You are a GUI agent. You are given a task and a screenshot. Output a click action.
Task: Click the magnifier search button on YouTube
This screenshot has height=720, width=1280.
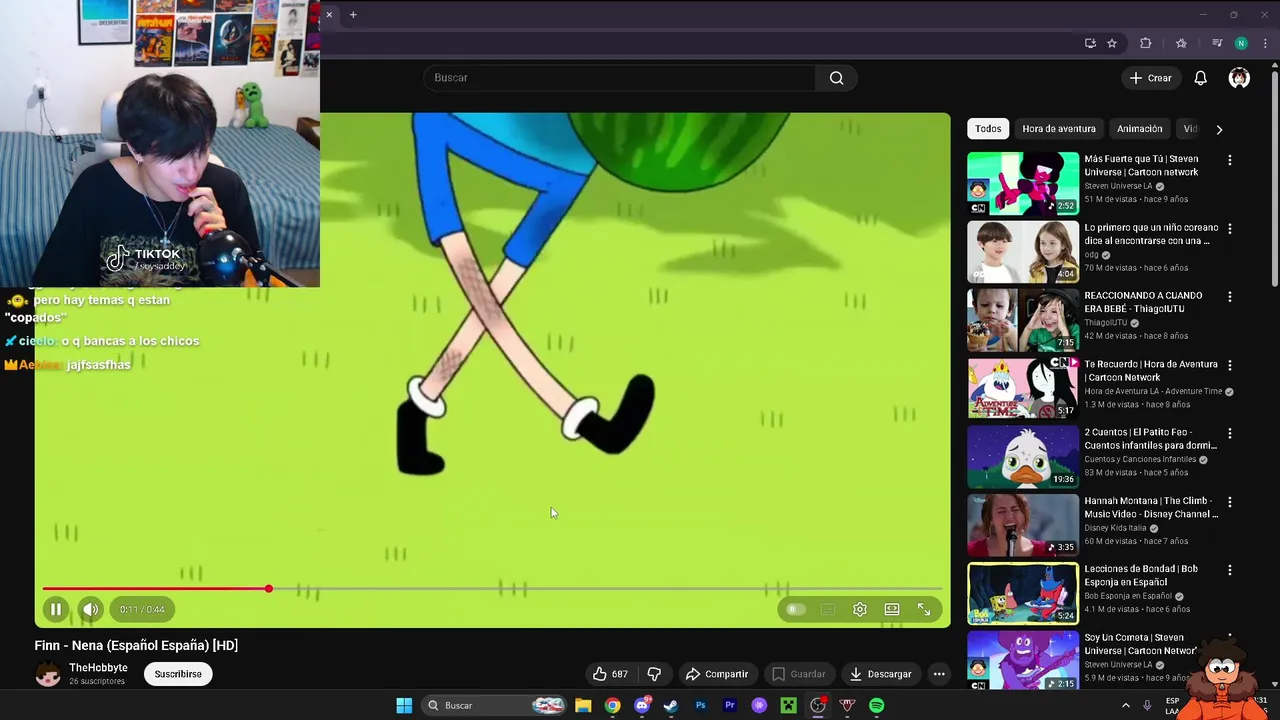(836, 78)
